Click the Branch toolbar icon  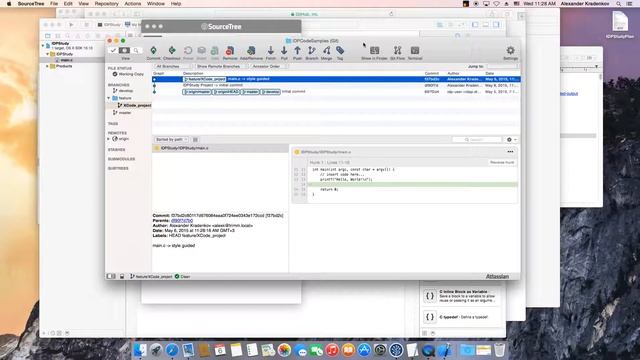(312, 51)
